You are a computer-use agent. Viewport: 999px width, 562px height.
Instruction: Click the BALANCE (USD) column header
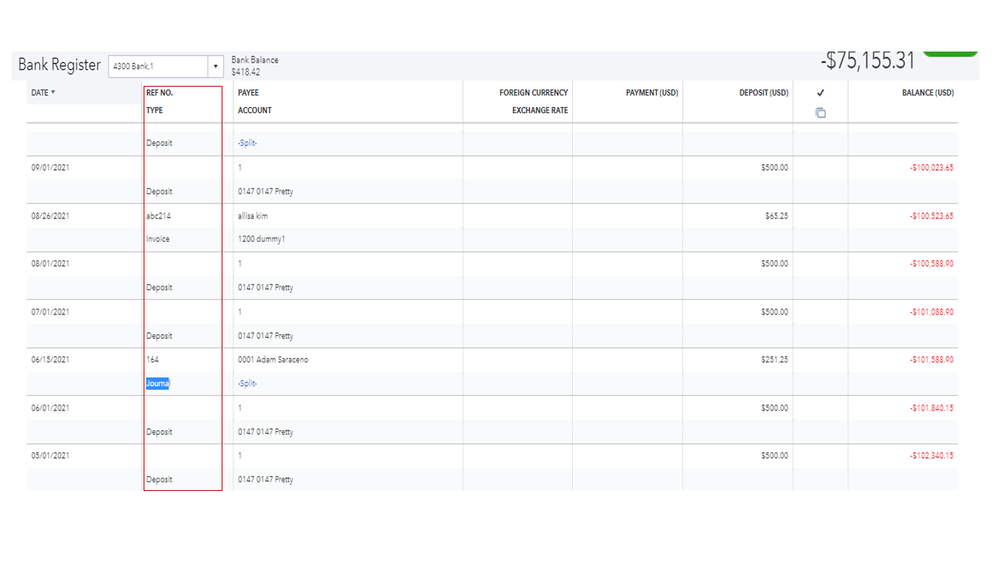point(927,93)
